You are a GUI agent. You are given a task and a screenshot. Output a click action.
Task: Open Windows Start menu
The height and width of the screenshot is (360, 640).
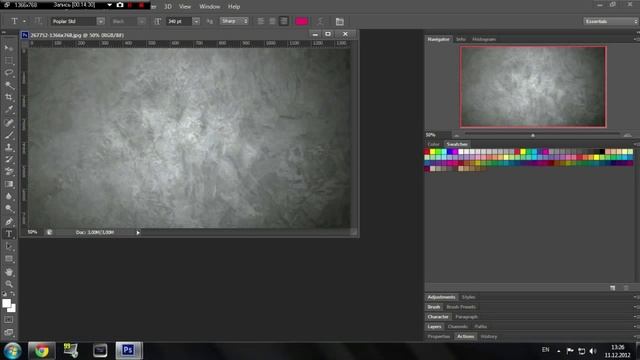click(12, 351)
